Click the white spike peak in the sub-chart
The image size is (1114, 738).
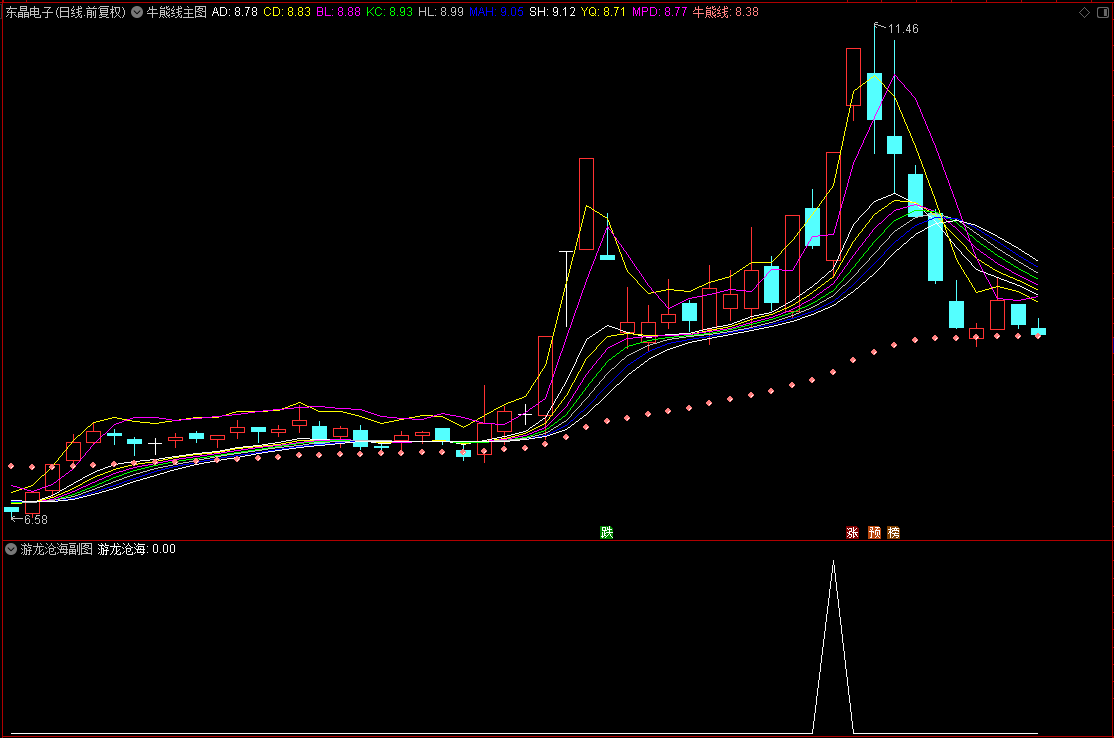tap(833, 563)
